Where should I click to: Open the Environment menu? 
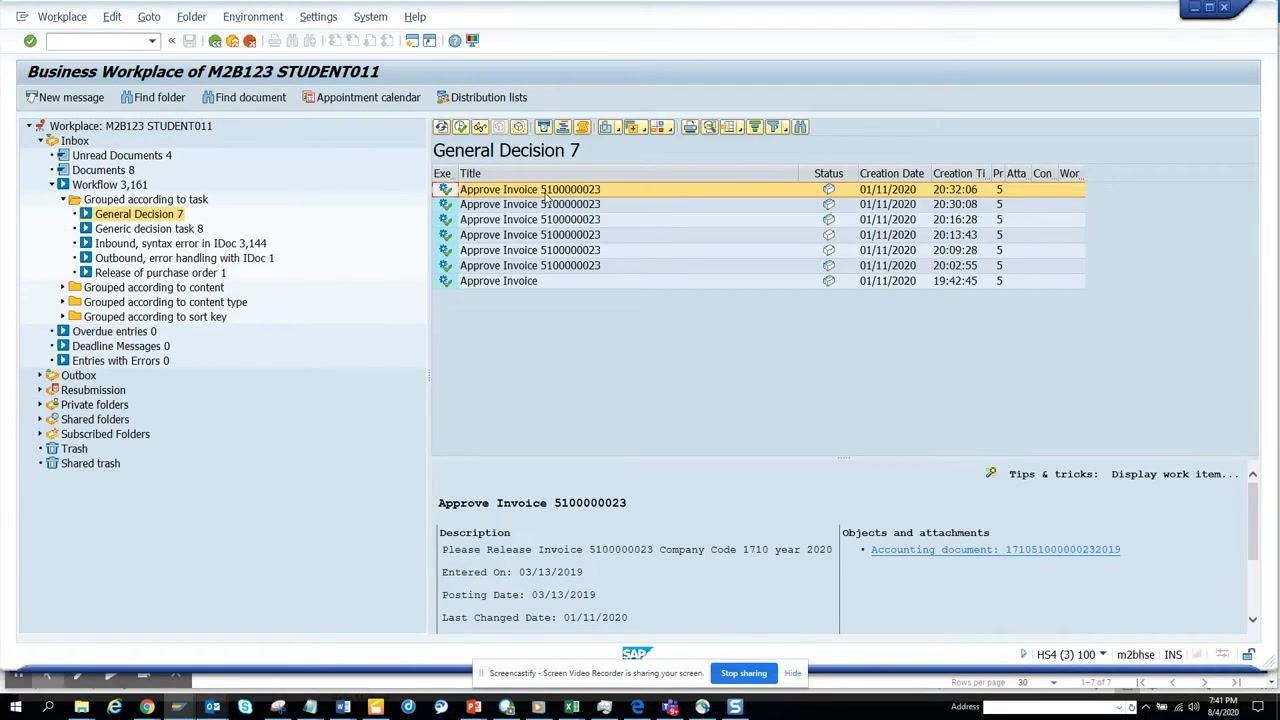click(x=253, y=17)
